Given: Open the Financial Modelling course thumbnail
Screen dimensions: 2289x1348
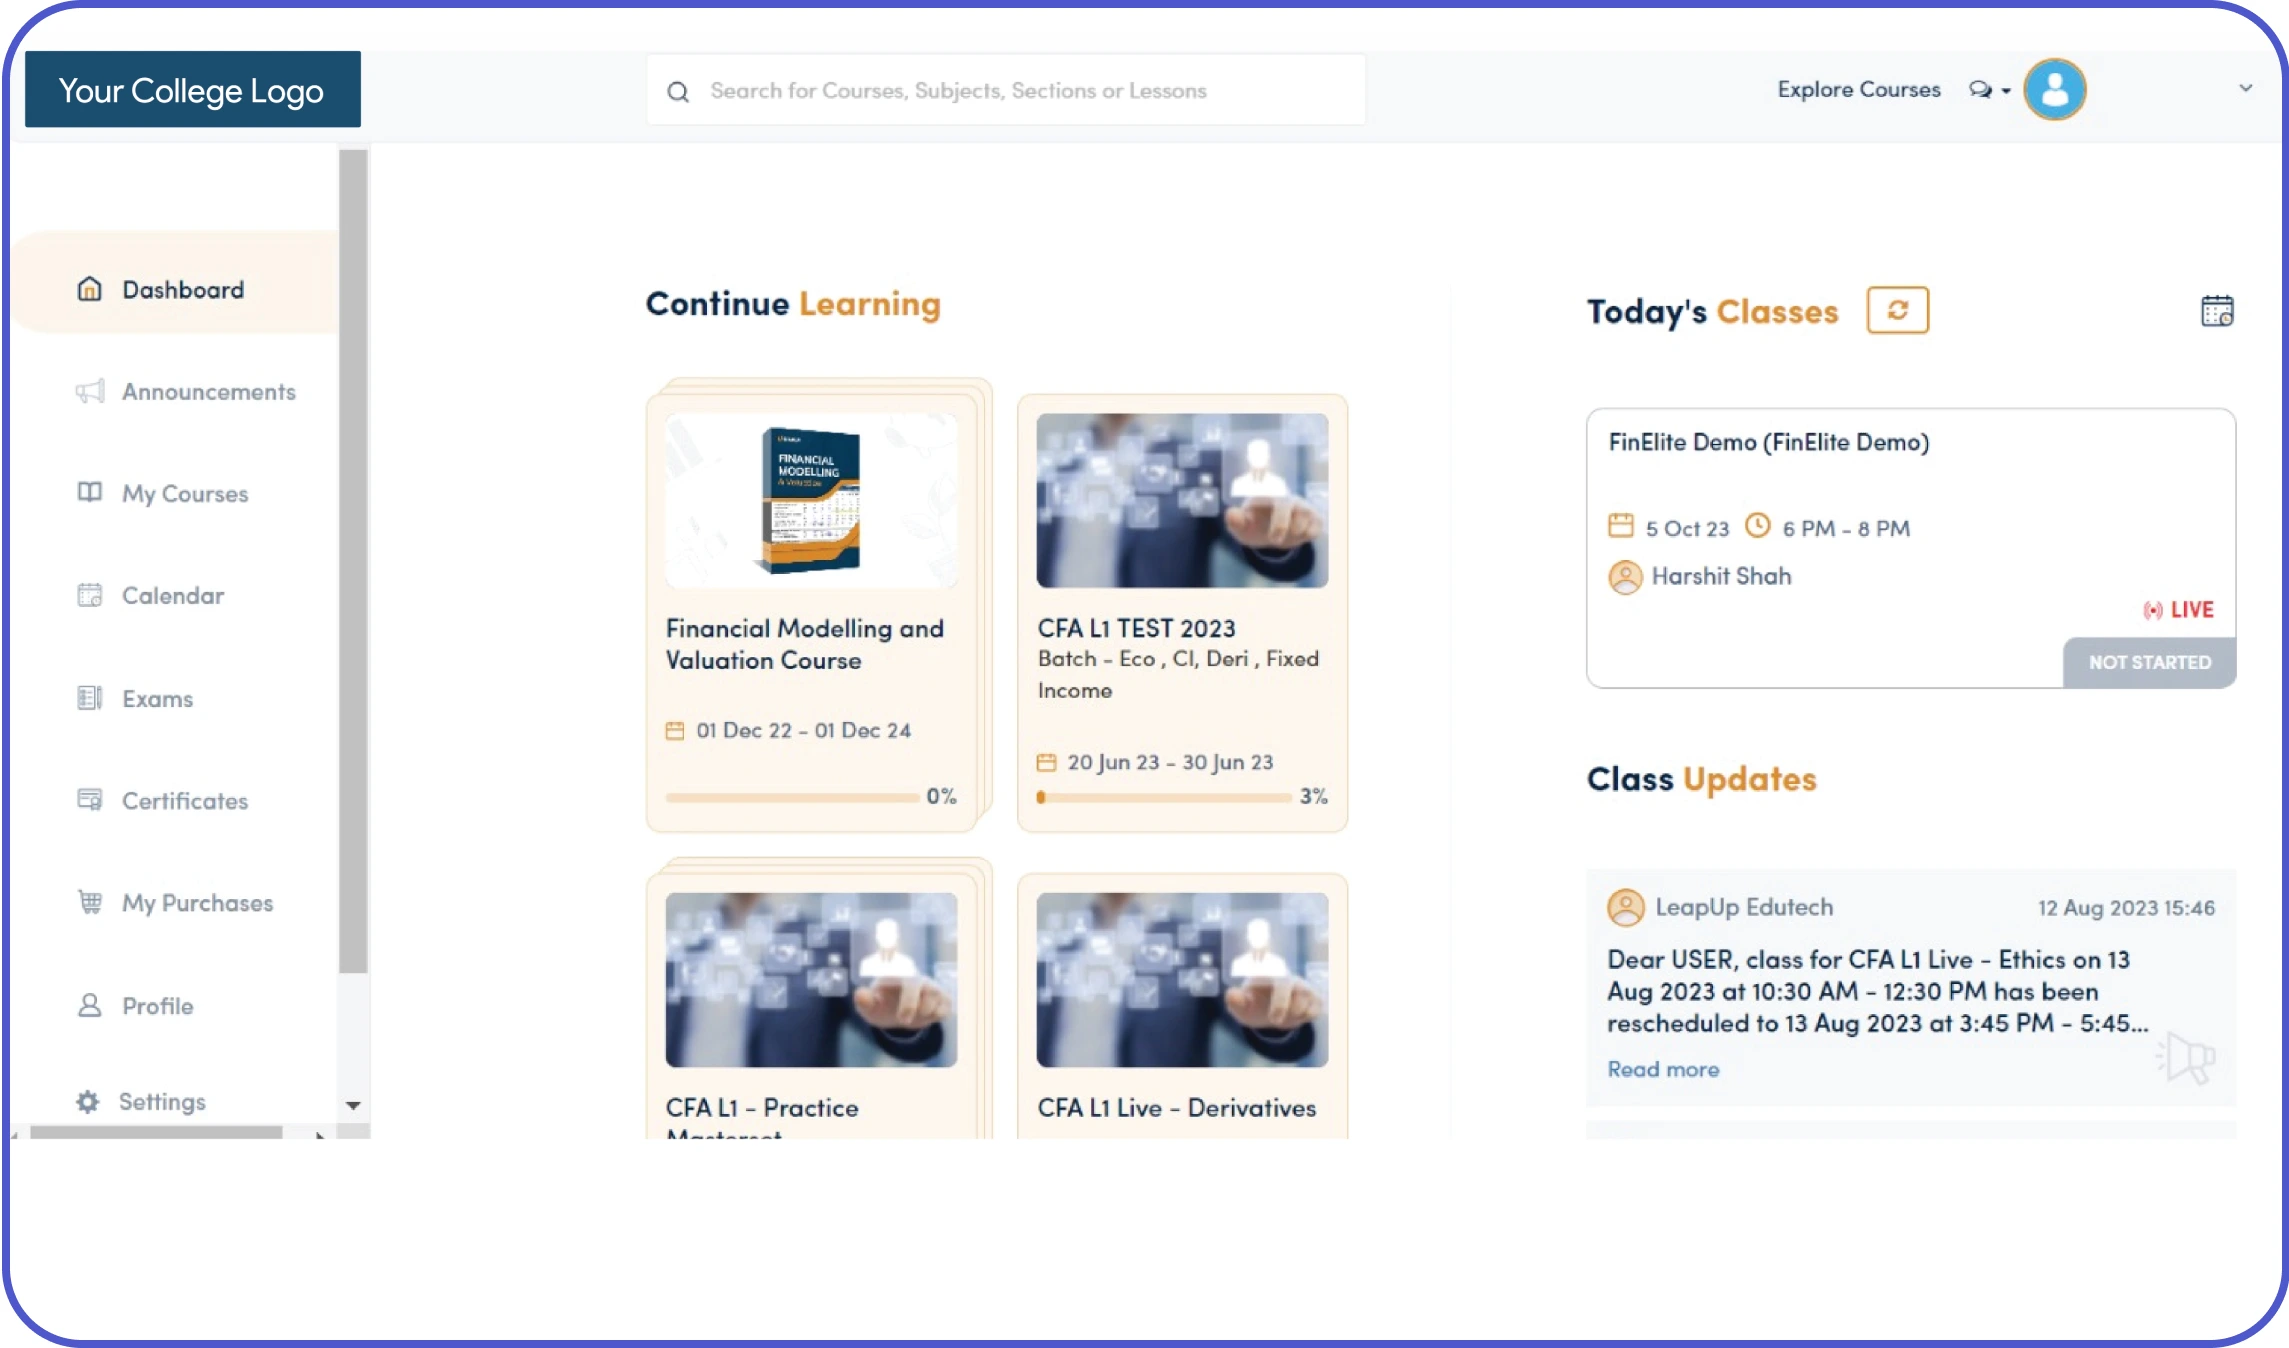Looking at the screenshot, I should (x=811, y=501).
